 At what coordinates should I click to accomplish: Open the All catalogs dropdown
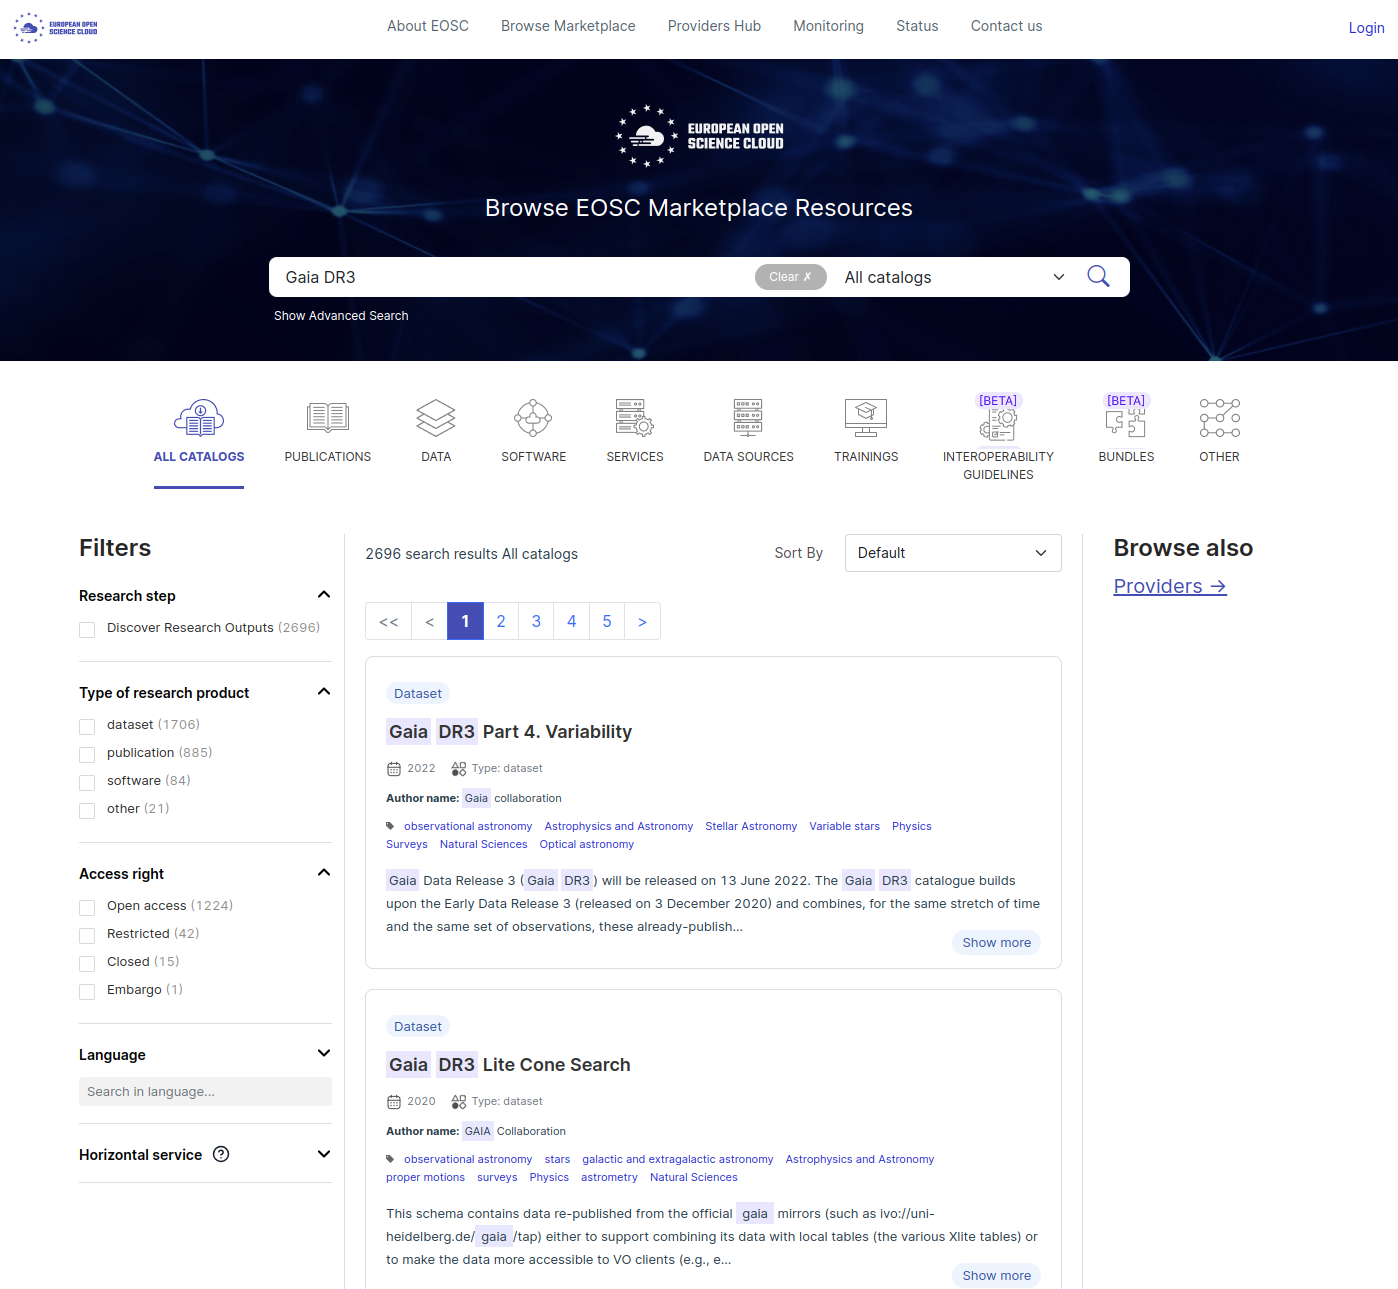(954, 277)
